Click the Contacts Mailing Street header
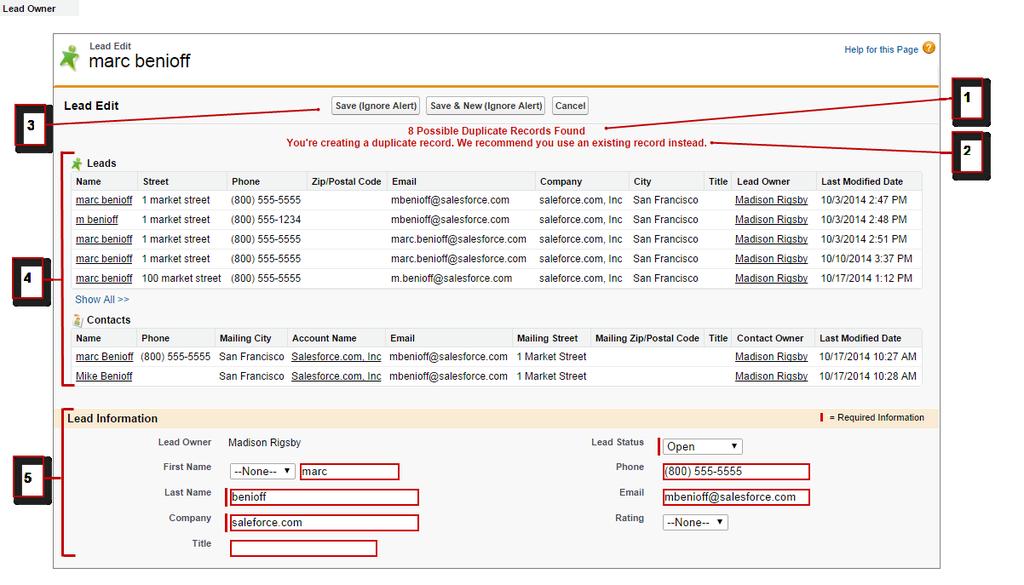This screenshot has width=1024, height=585. [547, 338]
